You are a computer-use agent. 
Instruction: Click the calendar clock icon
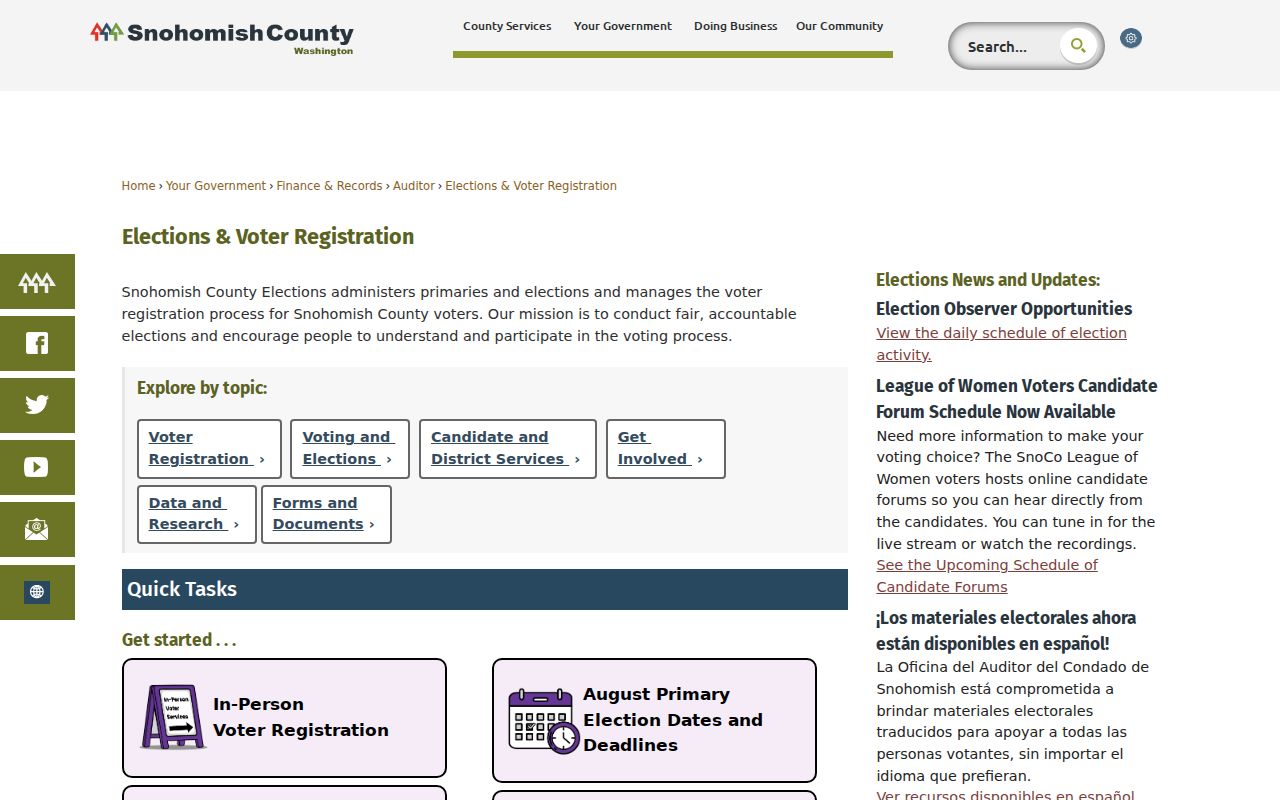(x=543, y=720)
